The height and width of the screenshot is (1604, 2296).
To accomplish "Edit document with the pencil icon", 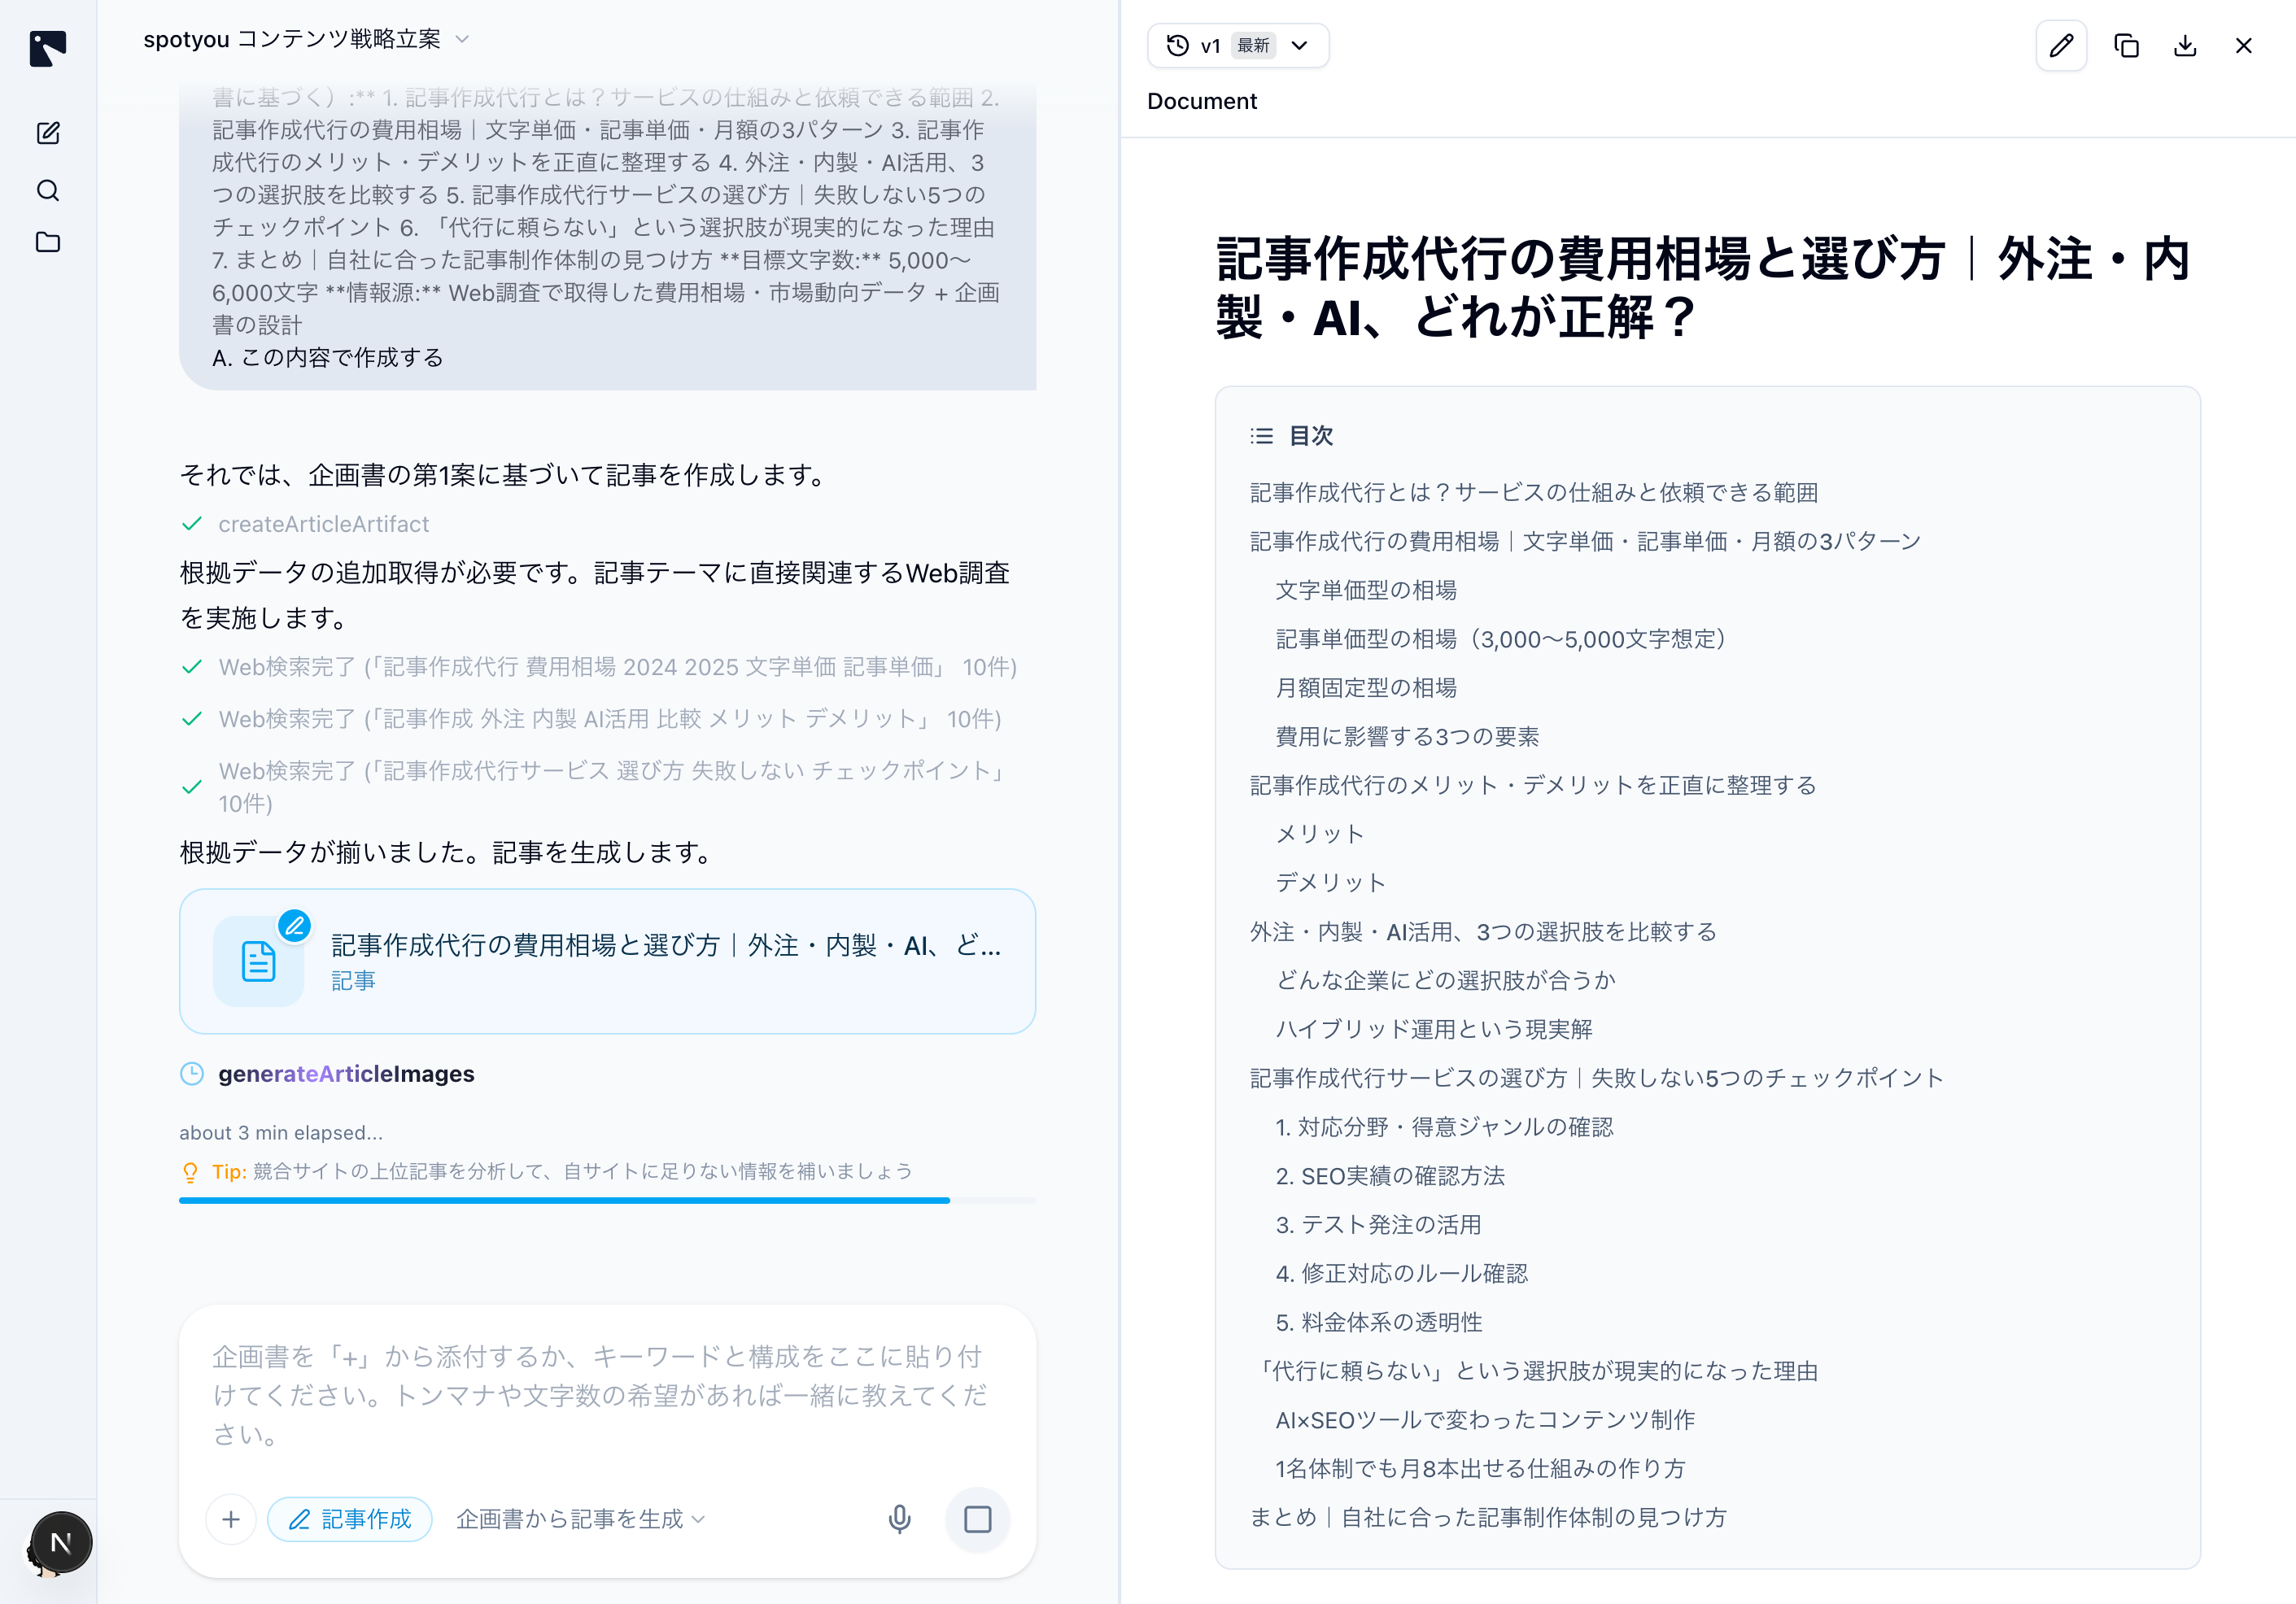I will pyautogui.click(x=2061, y=46).
